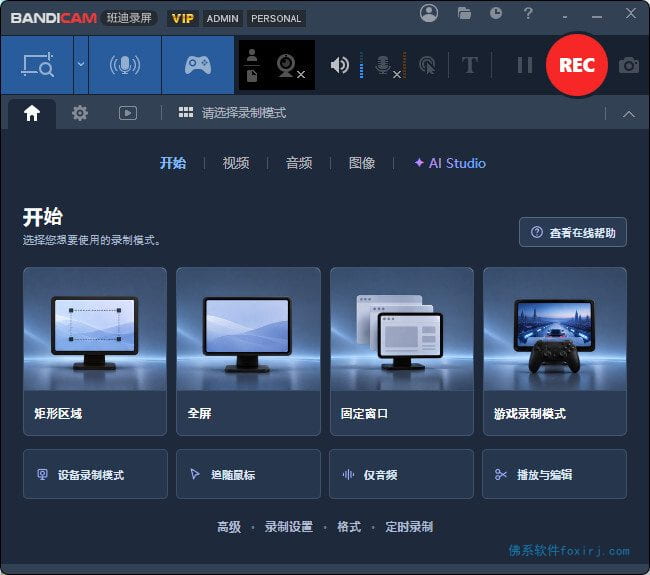Open AI Studio tab
The width and height of the screenshot is (650, 575).
coord(450,163)
